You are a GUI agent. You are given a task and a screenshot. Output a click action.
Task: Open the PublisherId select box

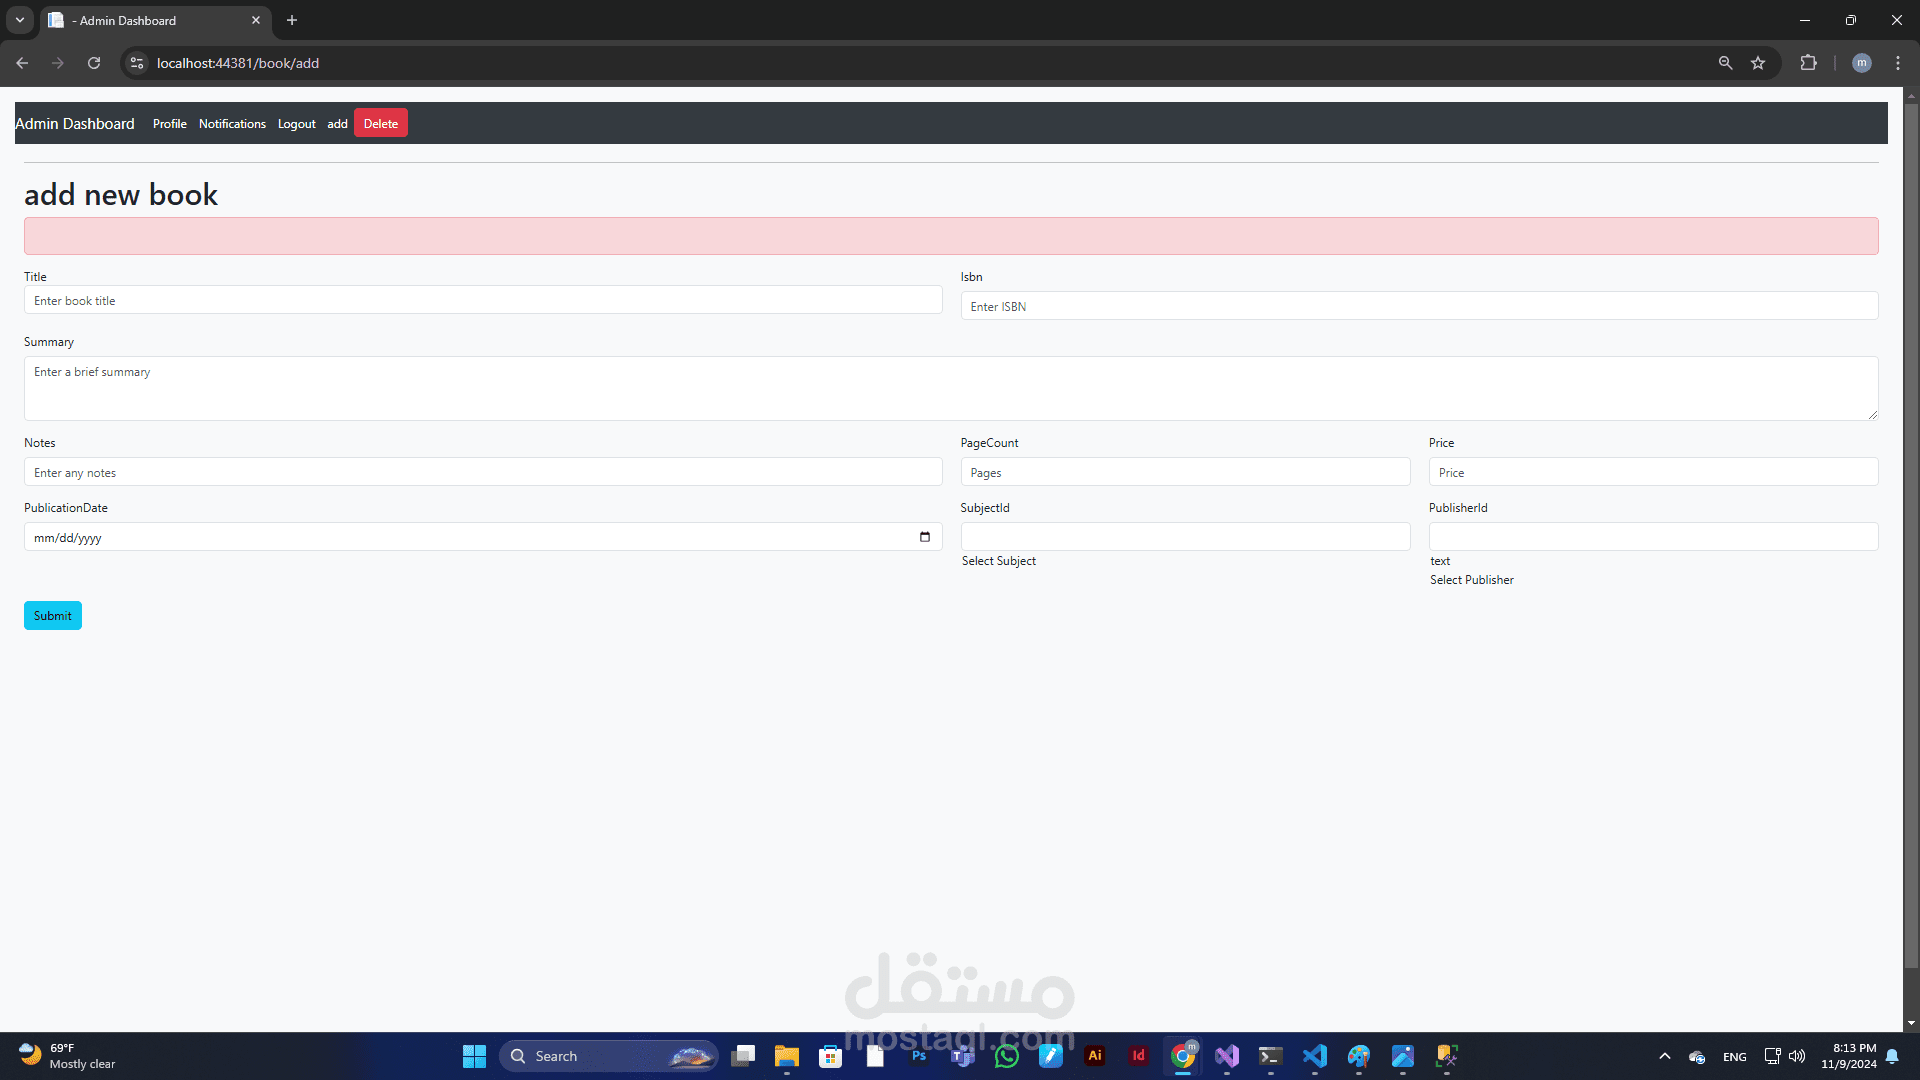click(x=1653, y=537)
